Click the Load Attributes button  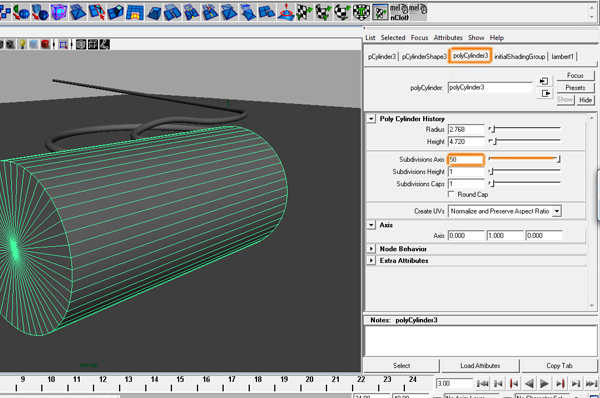point(480,366)
